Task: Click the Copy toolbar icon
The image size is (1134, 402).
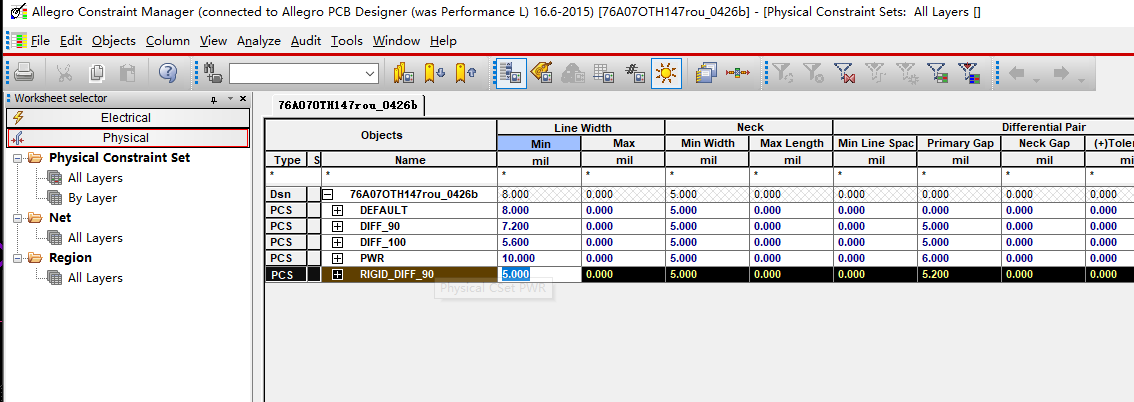Action: tap(96, 72)
